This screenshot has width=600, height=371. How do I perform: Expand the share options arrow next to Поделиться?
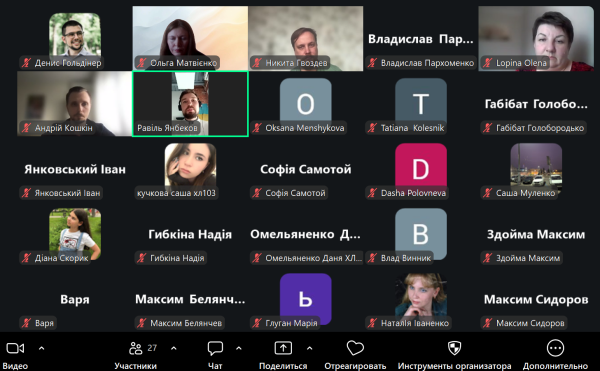(309, 348)
